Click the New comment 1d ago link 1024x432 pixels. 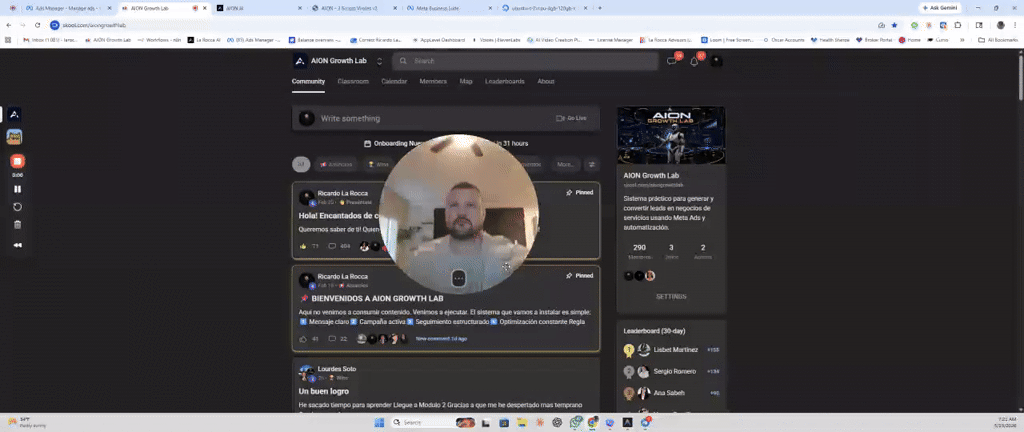pyautogui.click(x=441, y=339)
